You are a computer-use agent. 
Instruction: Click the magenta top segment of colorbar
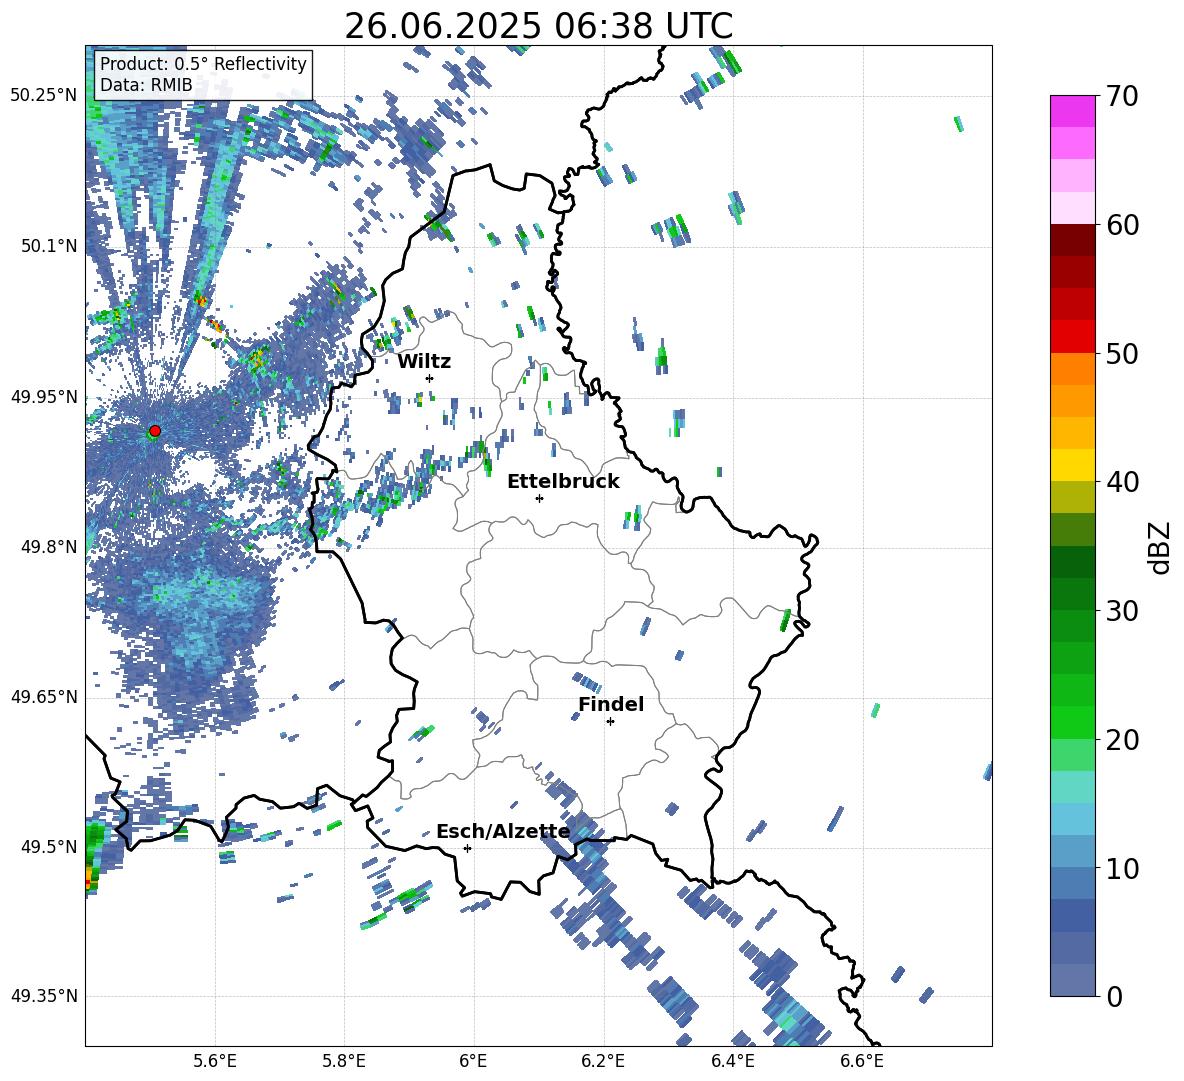coord(1072,112)
